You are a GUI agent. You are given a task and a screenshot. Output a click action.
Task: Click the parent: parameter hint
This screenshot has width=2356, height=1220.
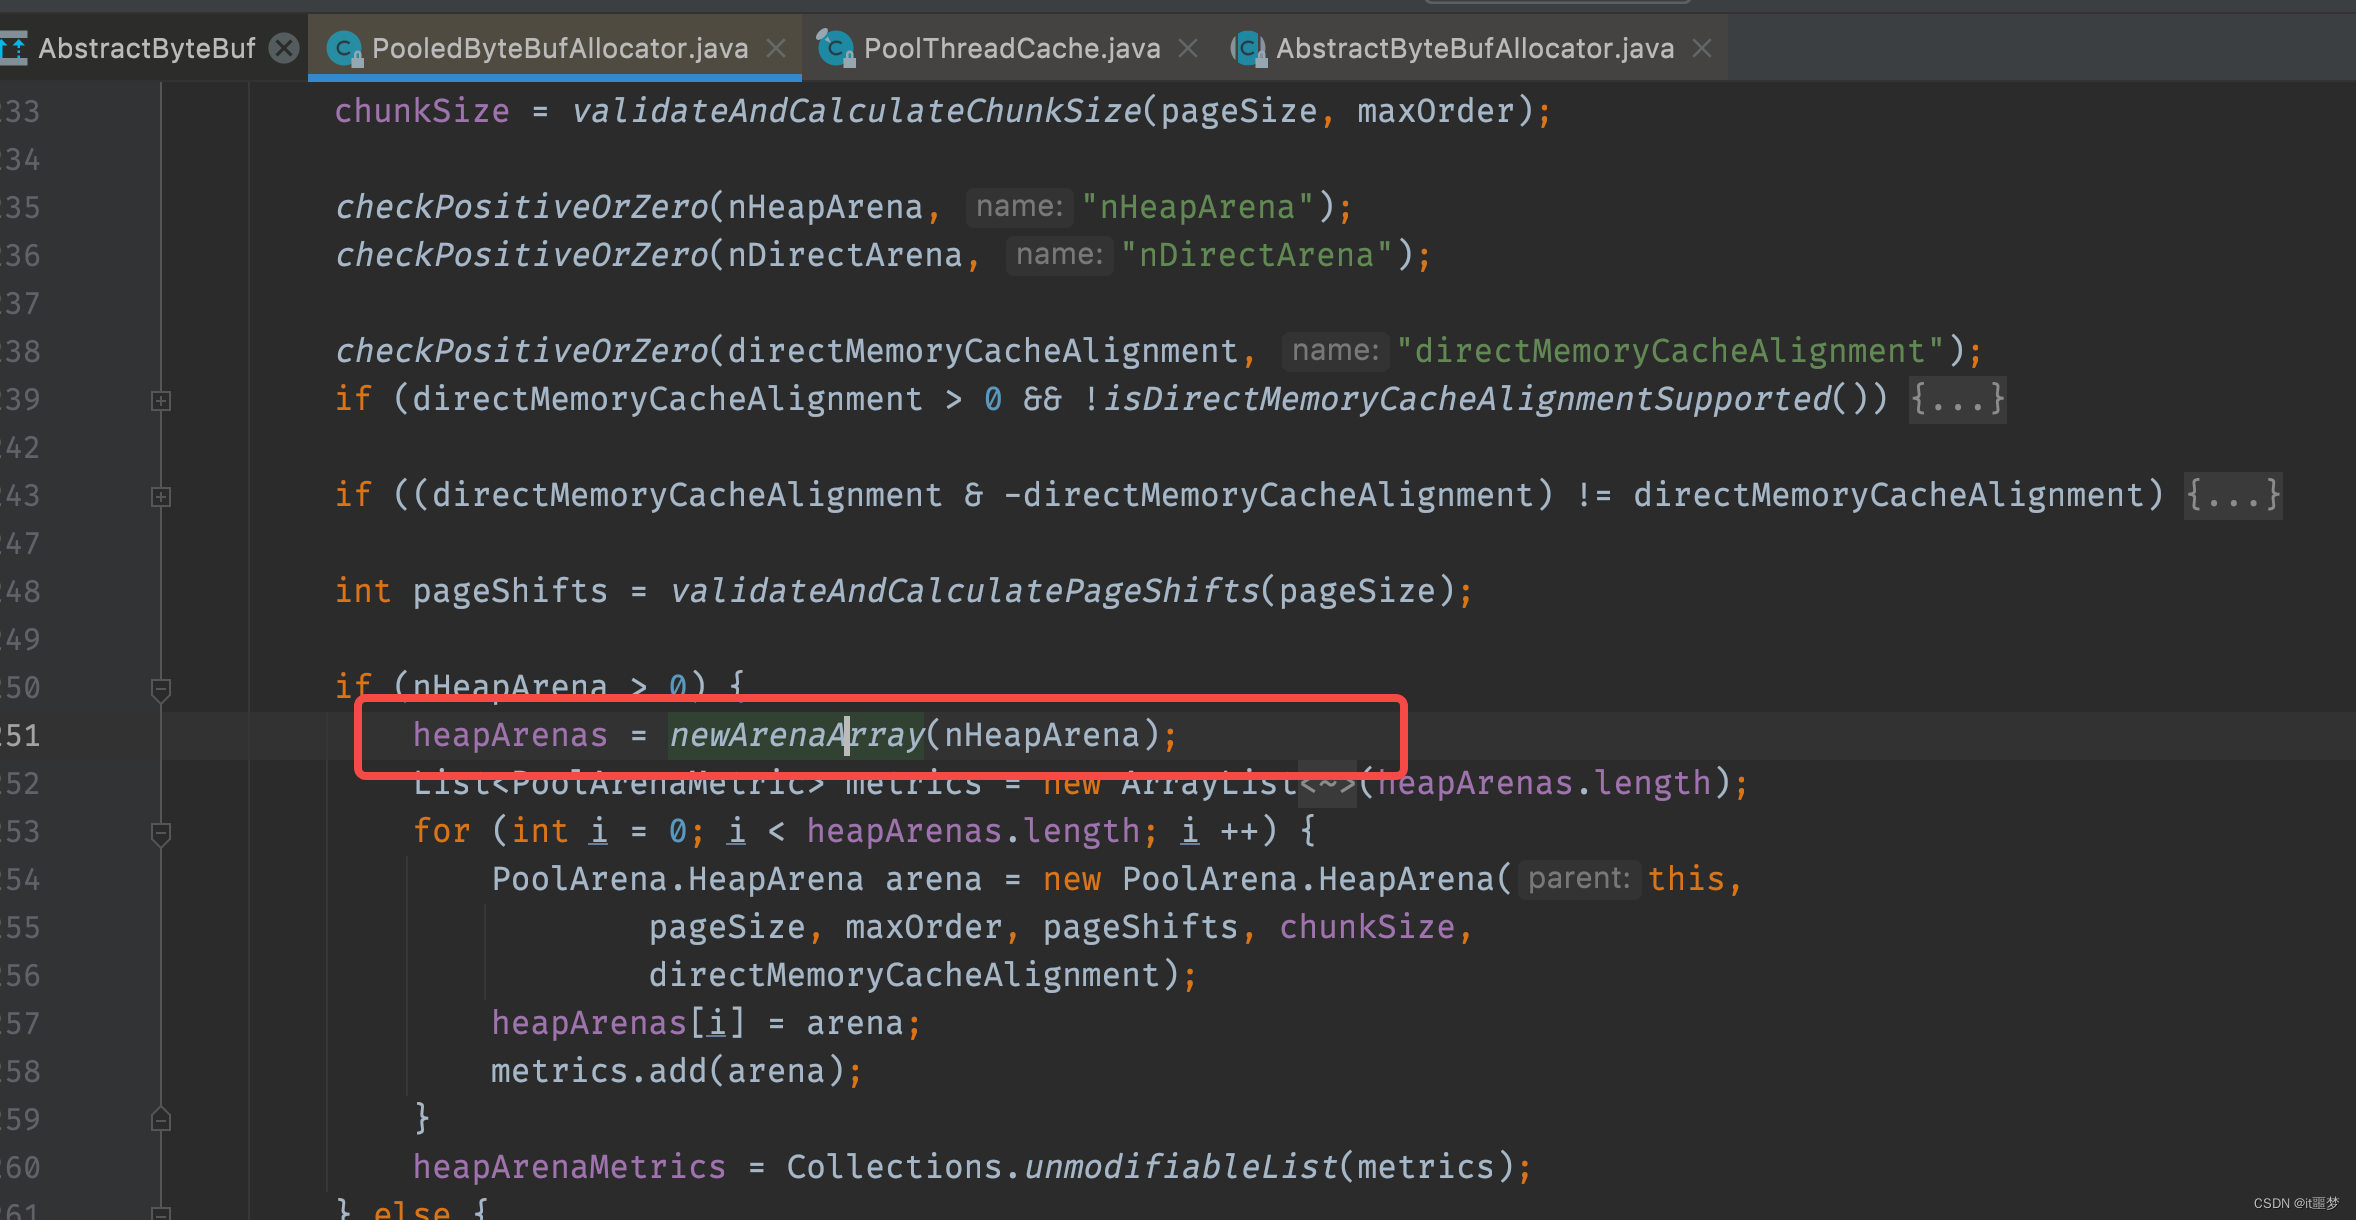coord(1579,879)
